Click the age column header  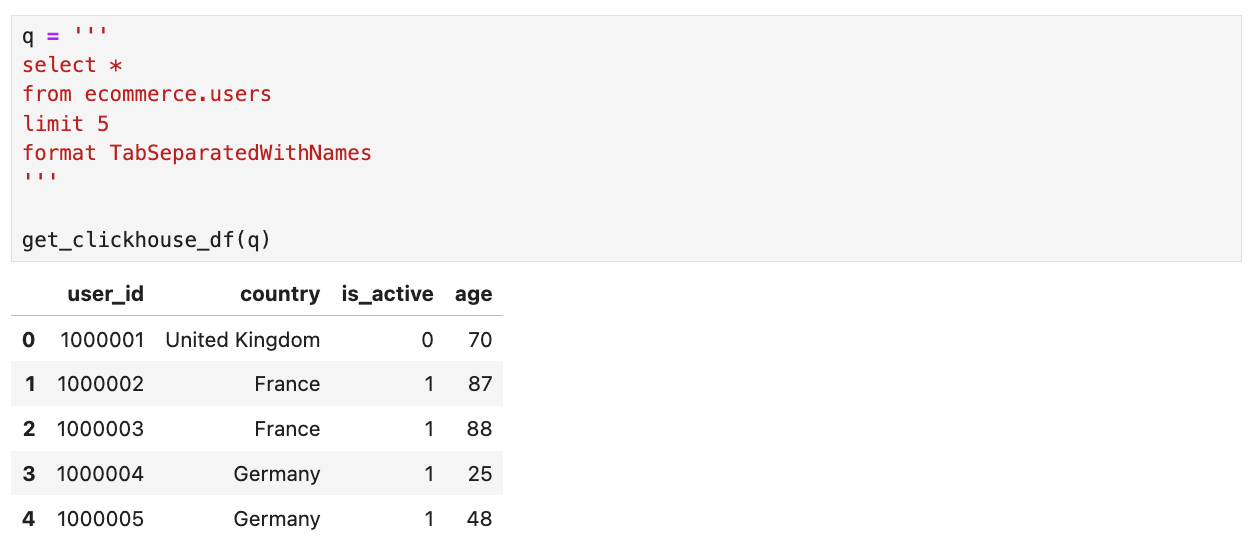[x=473, y=294]
